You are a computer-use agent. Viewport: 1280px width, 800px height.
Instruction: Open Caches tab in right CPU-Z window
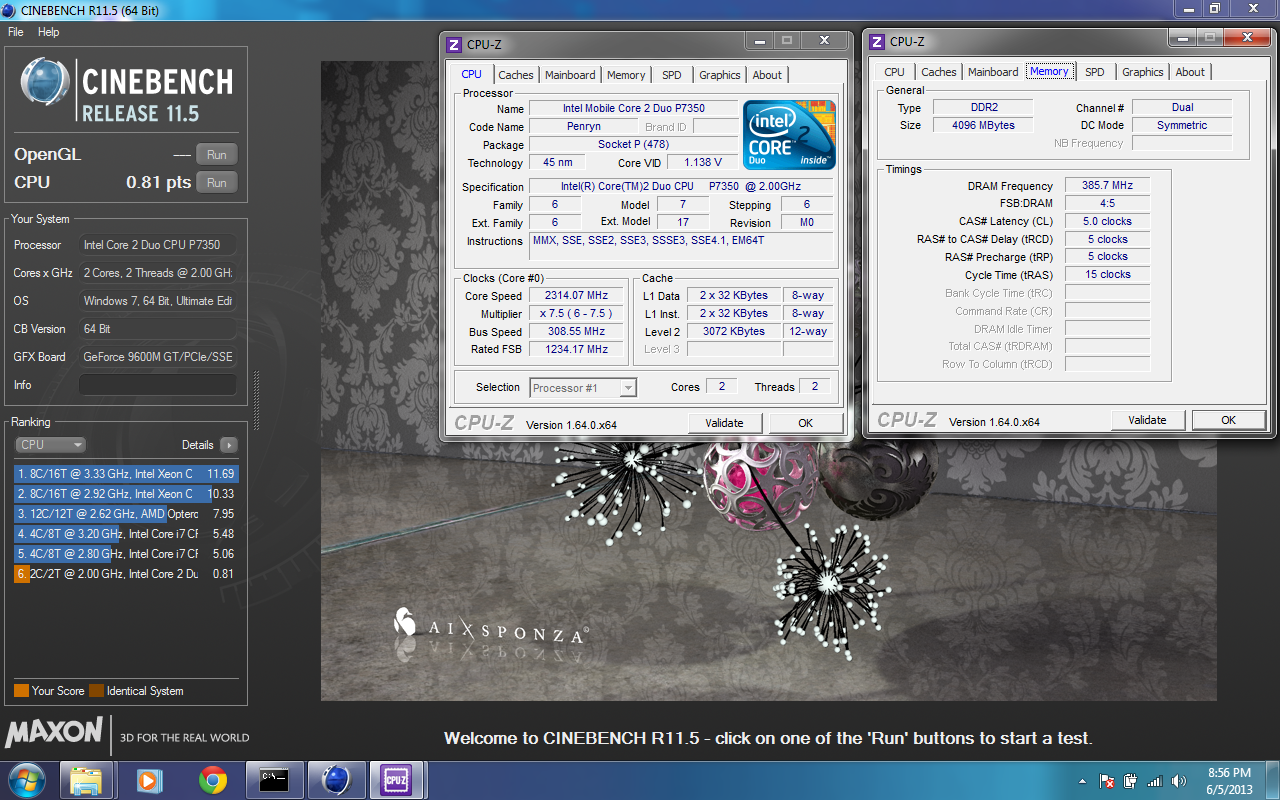click(x=939, y=72)
